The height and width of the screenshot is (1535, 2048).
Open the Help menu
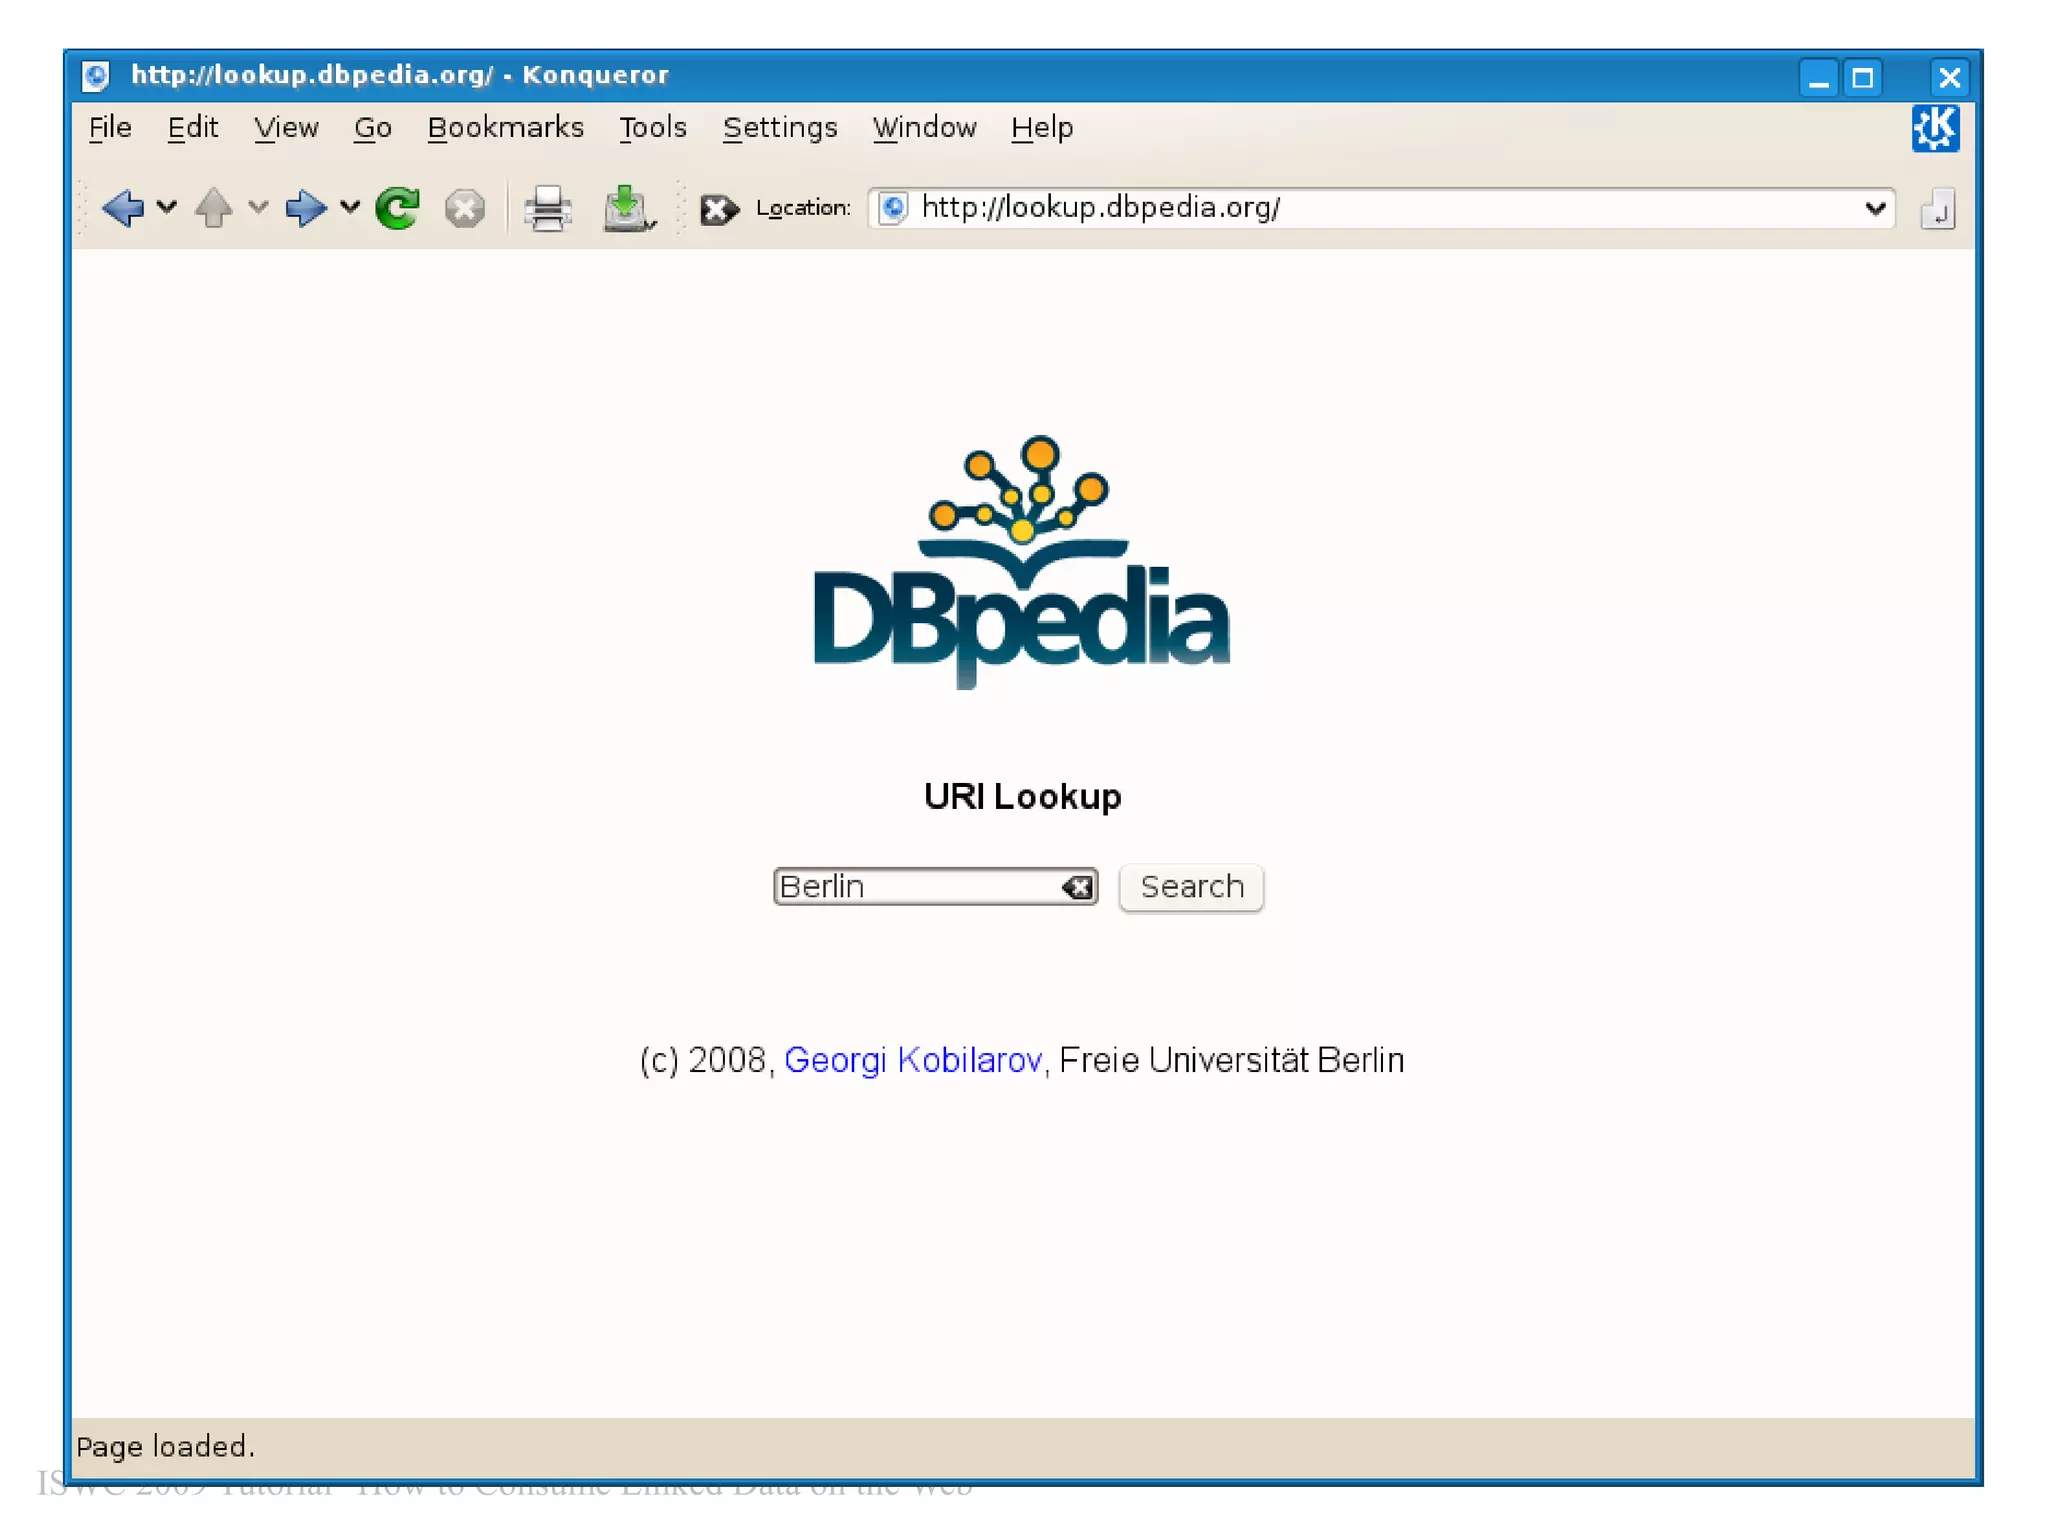1041,128
